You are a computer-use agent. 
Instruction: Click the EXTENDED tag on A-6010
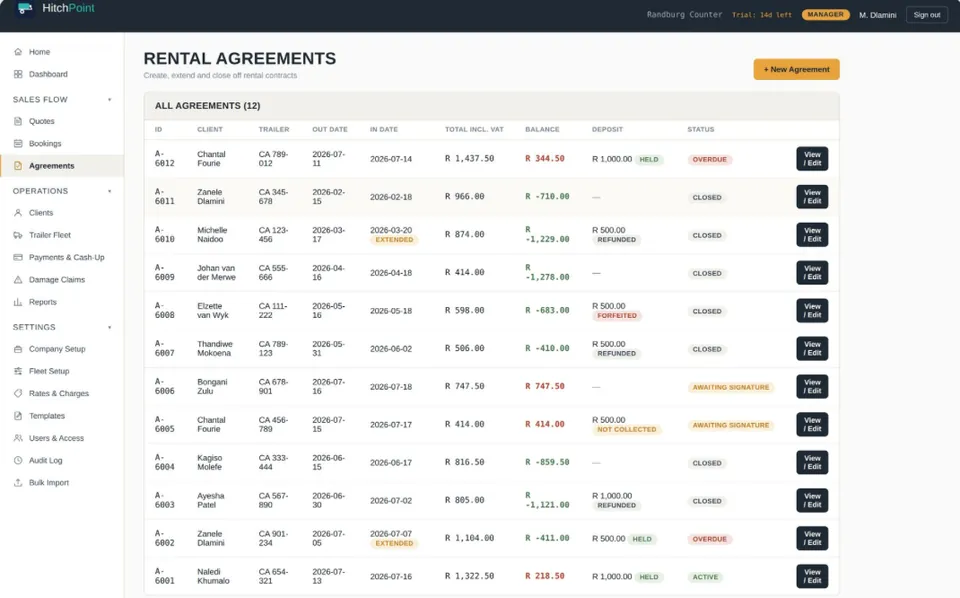point(394,240)
